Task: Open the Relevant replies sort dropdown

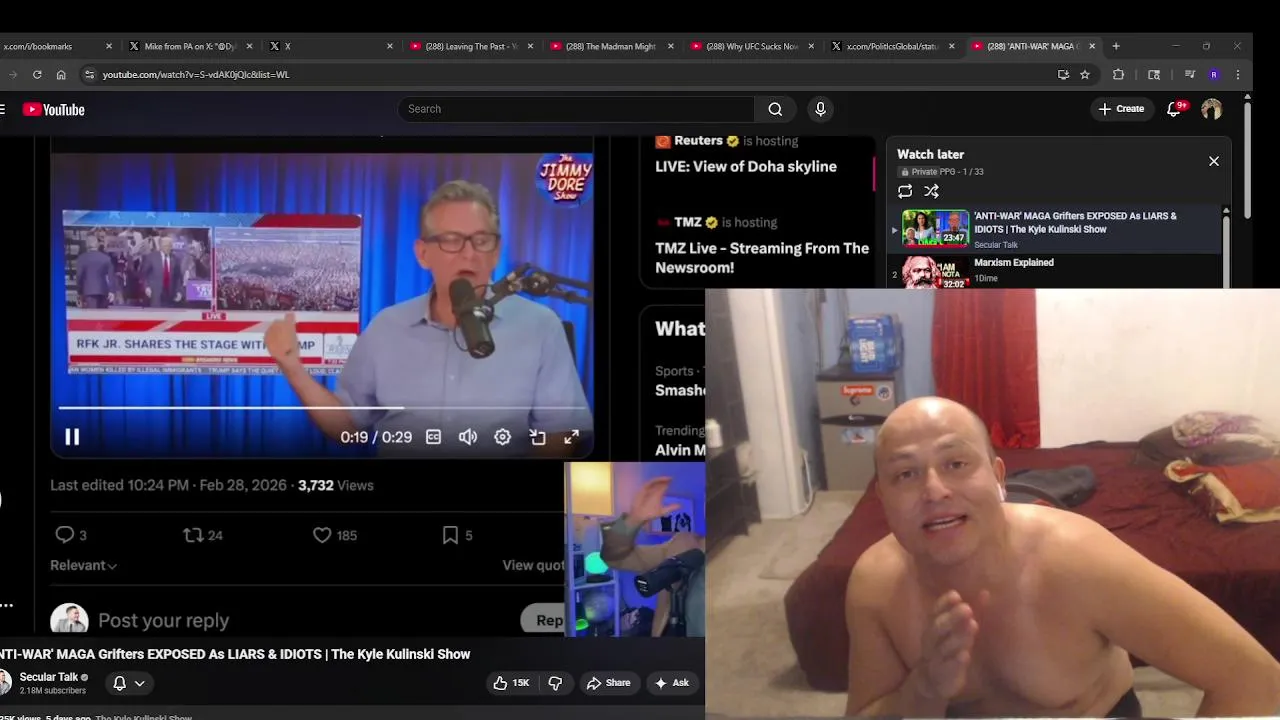Action: (x=84, y=565)
